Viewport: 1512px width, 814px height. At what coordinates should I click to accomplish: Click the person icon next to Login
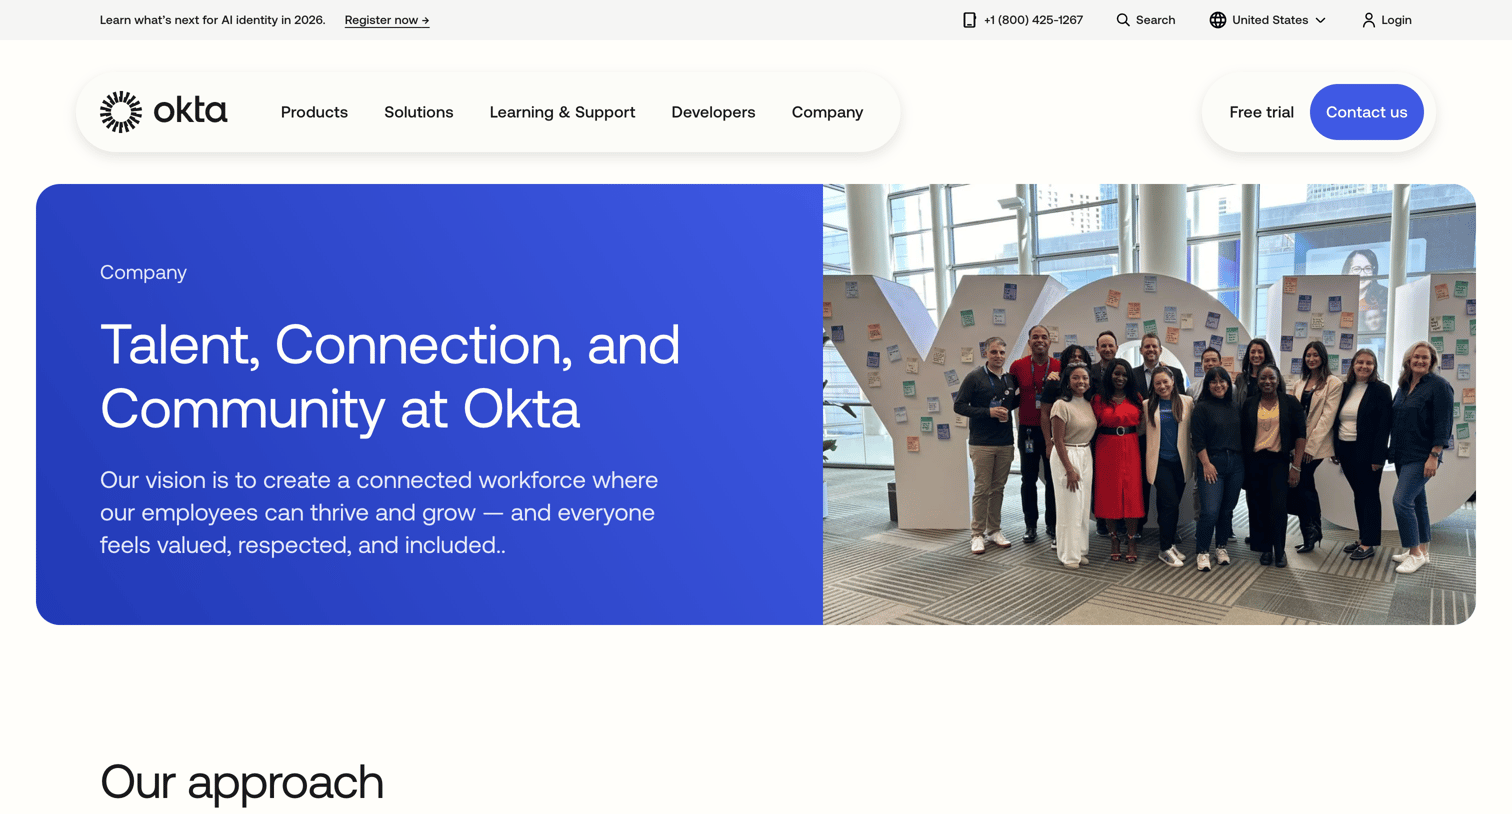click(x=1368, y=20)
